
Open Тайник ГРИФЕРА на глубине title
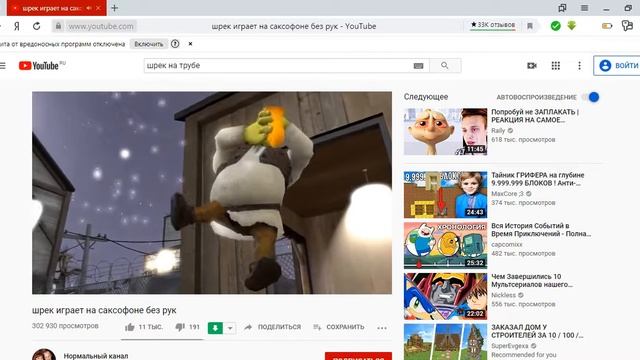coord(538,179)
